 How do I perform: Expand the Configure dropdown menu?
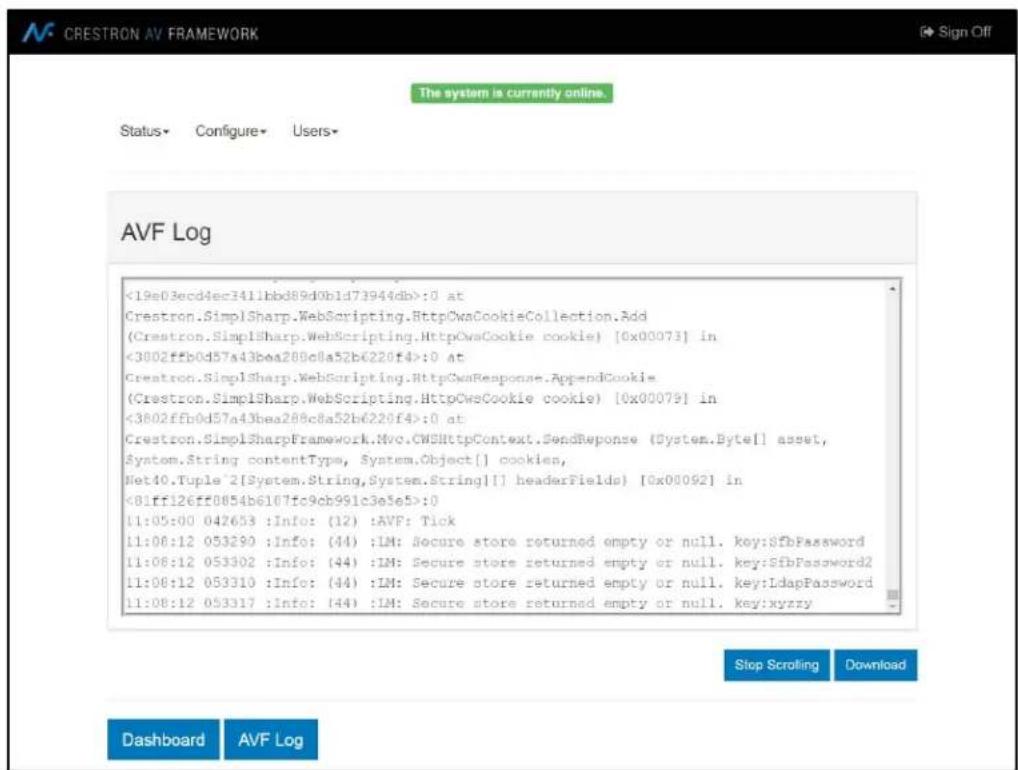[x=230, y=131]
